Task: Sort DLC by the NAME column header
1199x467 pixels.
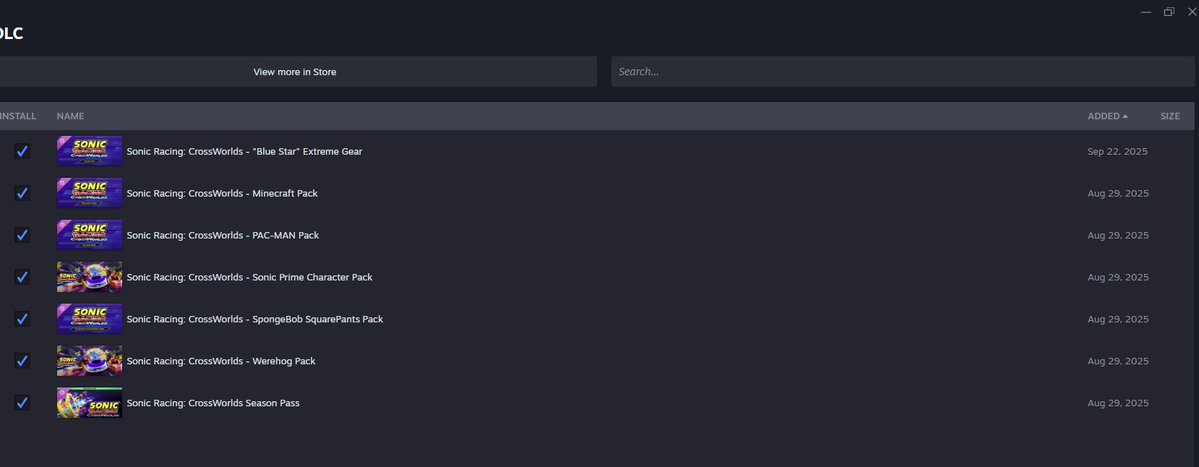Action: coord(70,116)
